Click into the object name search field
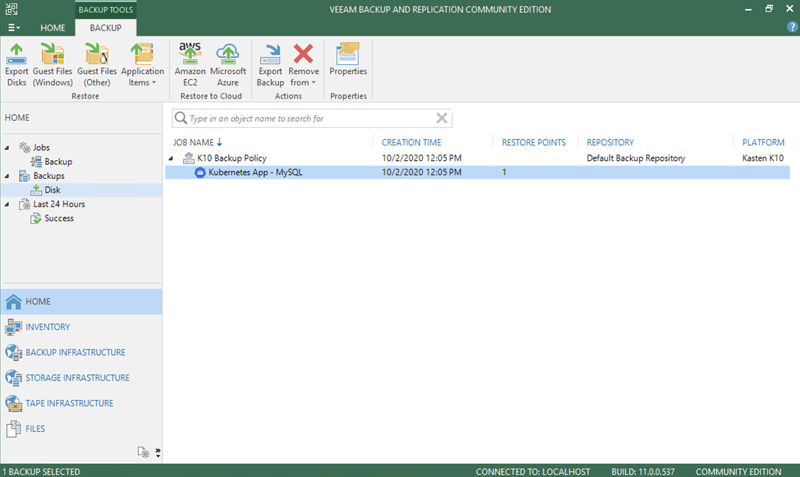 coord(311,118)
